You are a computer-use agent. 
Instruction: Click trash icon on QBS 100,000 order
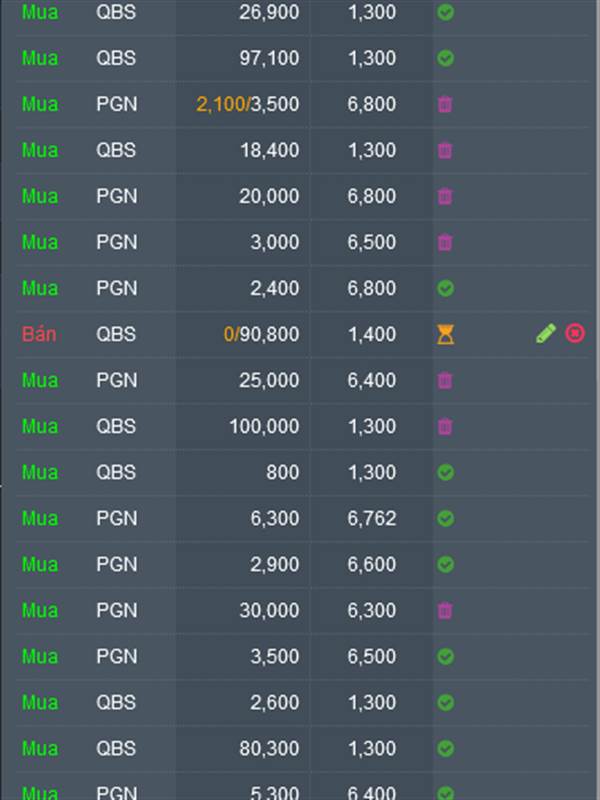tap(445, 427)
